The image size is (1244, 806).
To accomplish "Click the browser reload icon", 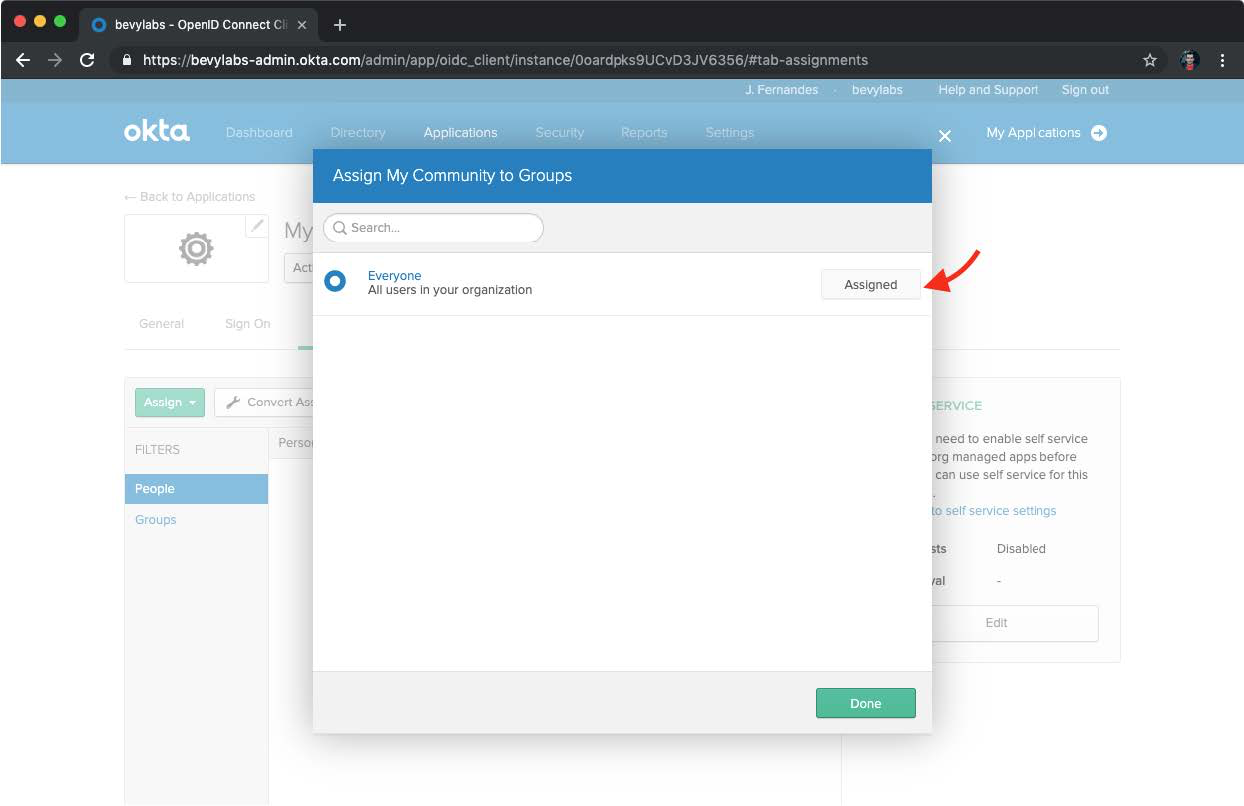I will (x=87, y=60).
